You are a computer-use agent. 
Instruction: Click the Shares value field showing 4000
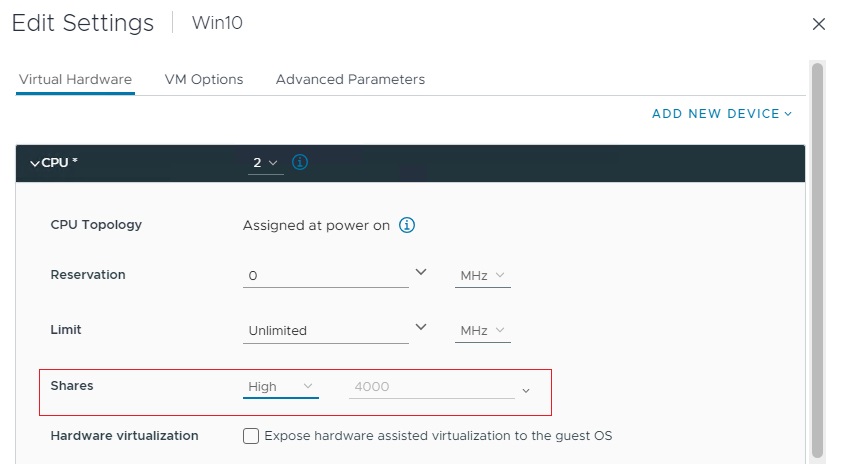coord(430,387)
